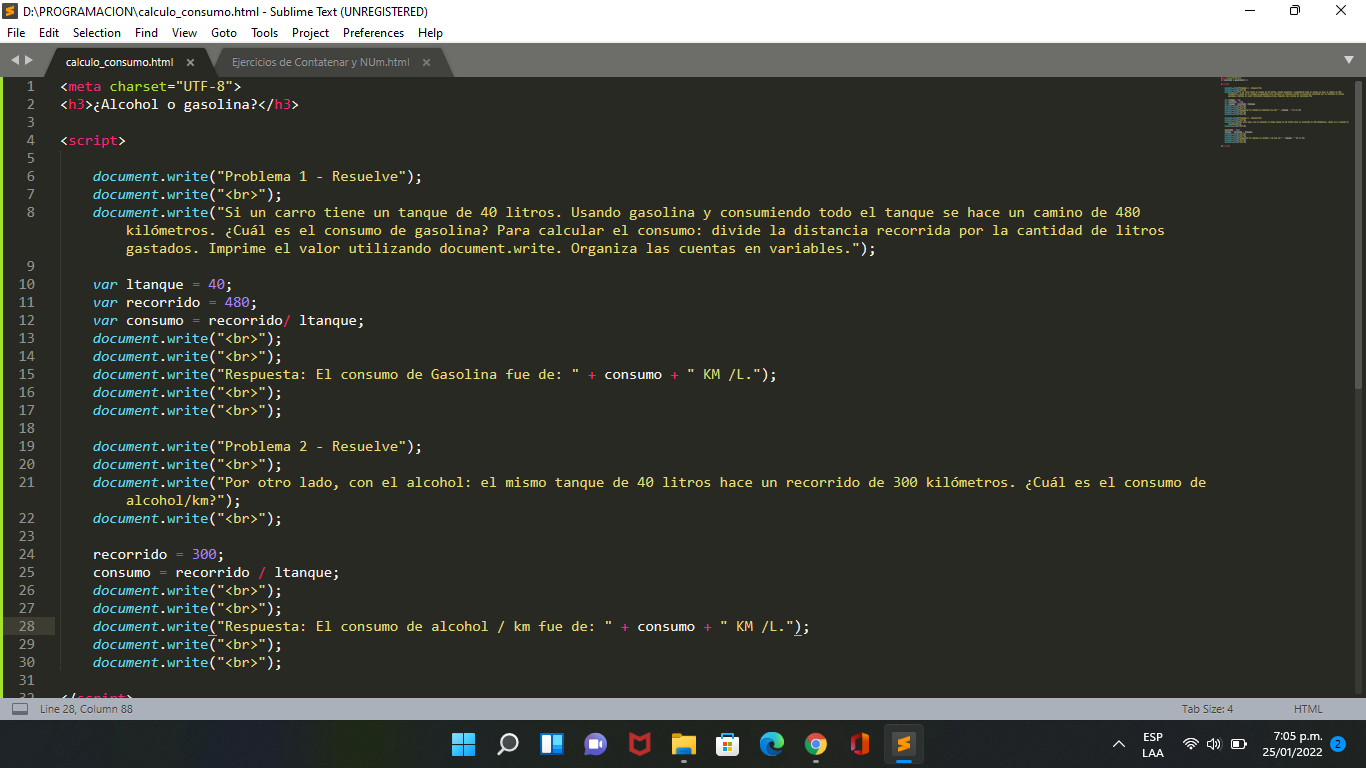Place cursor on 'var recorrido = 480;' line
This screenshot has width=1366, height=768.
coord(175,302)
